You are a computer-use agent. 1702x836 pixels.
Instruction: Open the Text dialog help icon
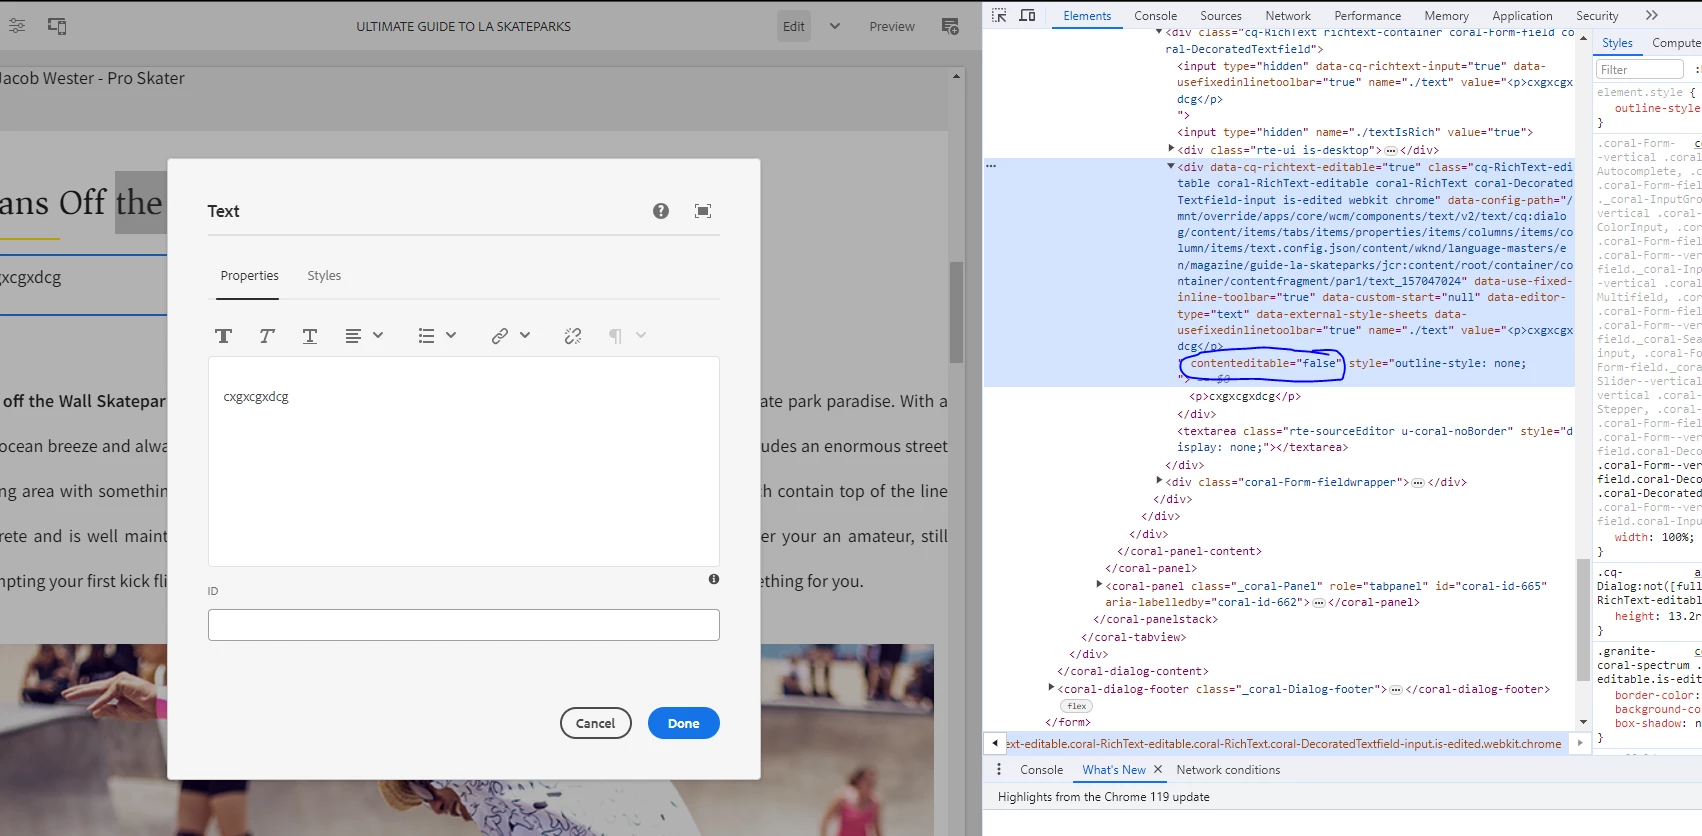click(661, 211)
